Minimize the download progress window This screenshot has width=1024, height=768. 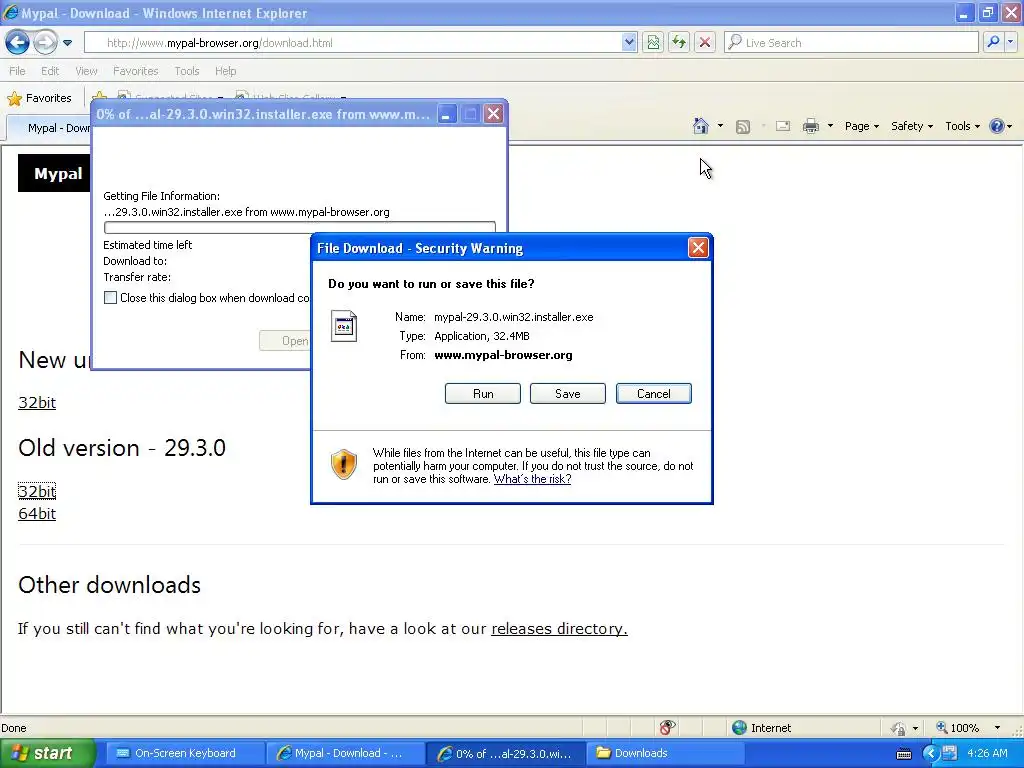pyautogui.click(x=447, y=114)
